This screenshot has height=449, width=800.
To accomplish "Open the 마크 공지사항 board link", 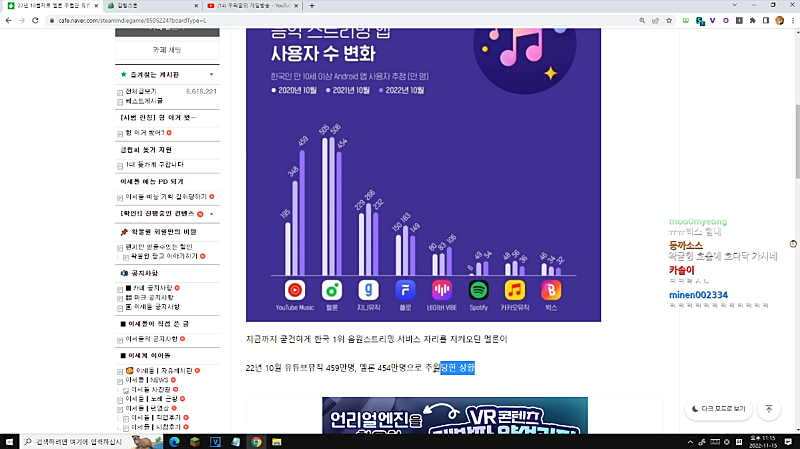I will coord(149,297).
